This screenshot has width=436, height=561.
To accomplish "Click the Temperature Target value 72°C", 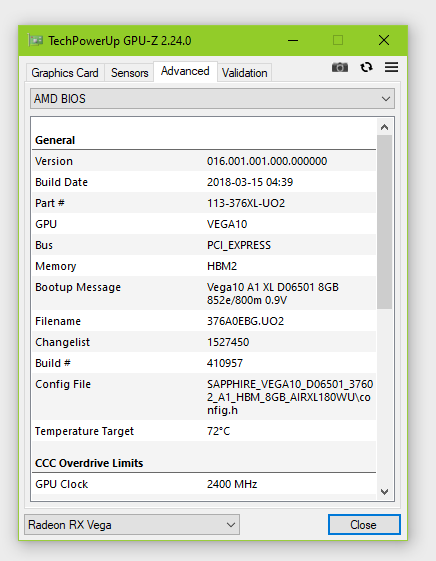I will pyautogui.click(x=218, y=431).
